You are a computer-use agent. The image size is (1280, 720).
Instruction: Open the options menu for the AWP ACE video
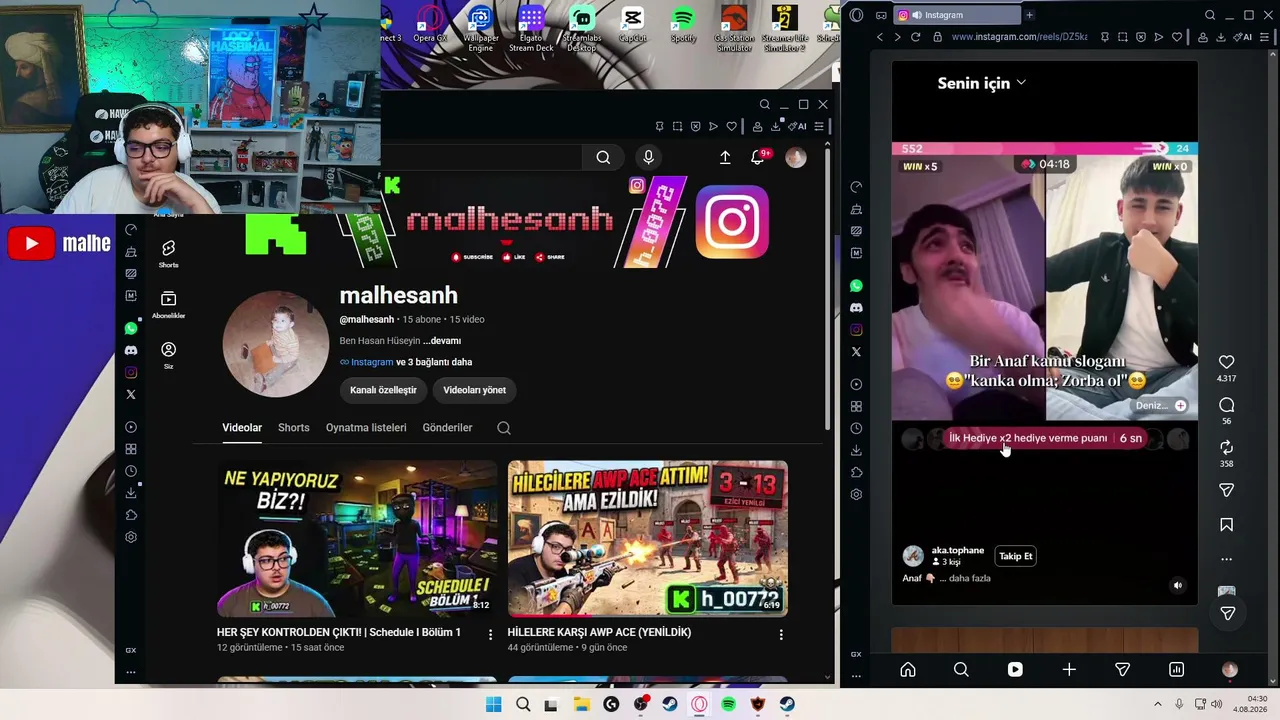(781, 634)
